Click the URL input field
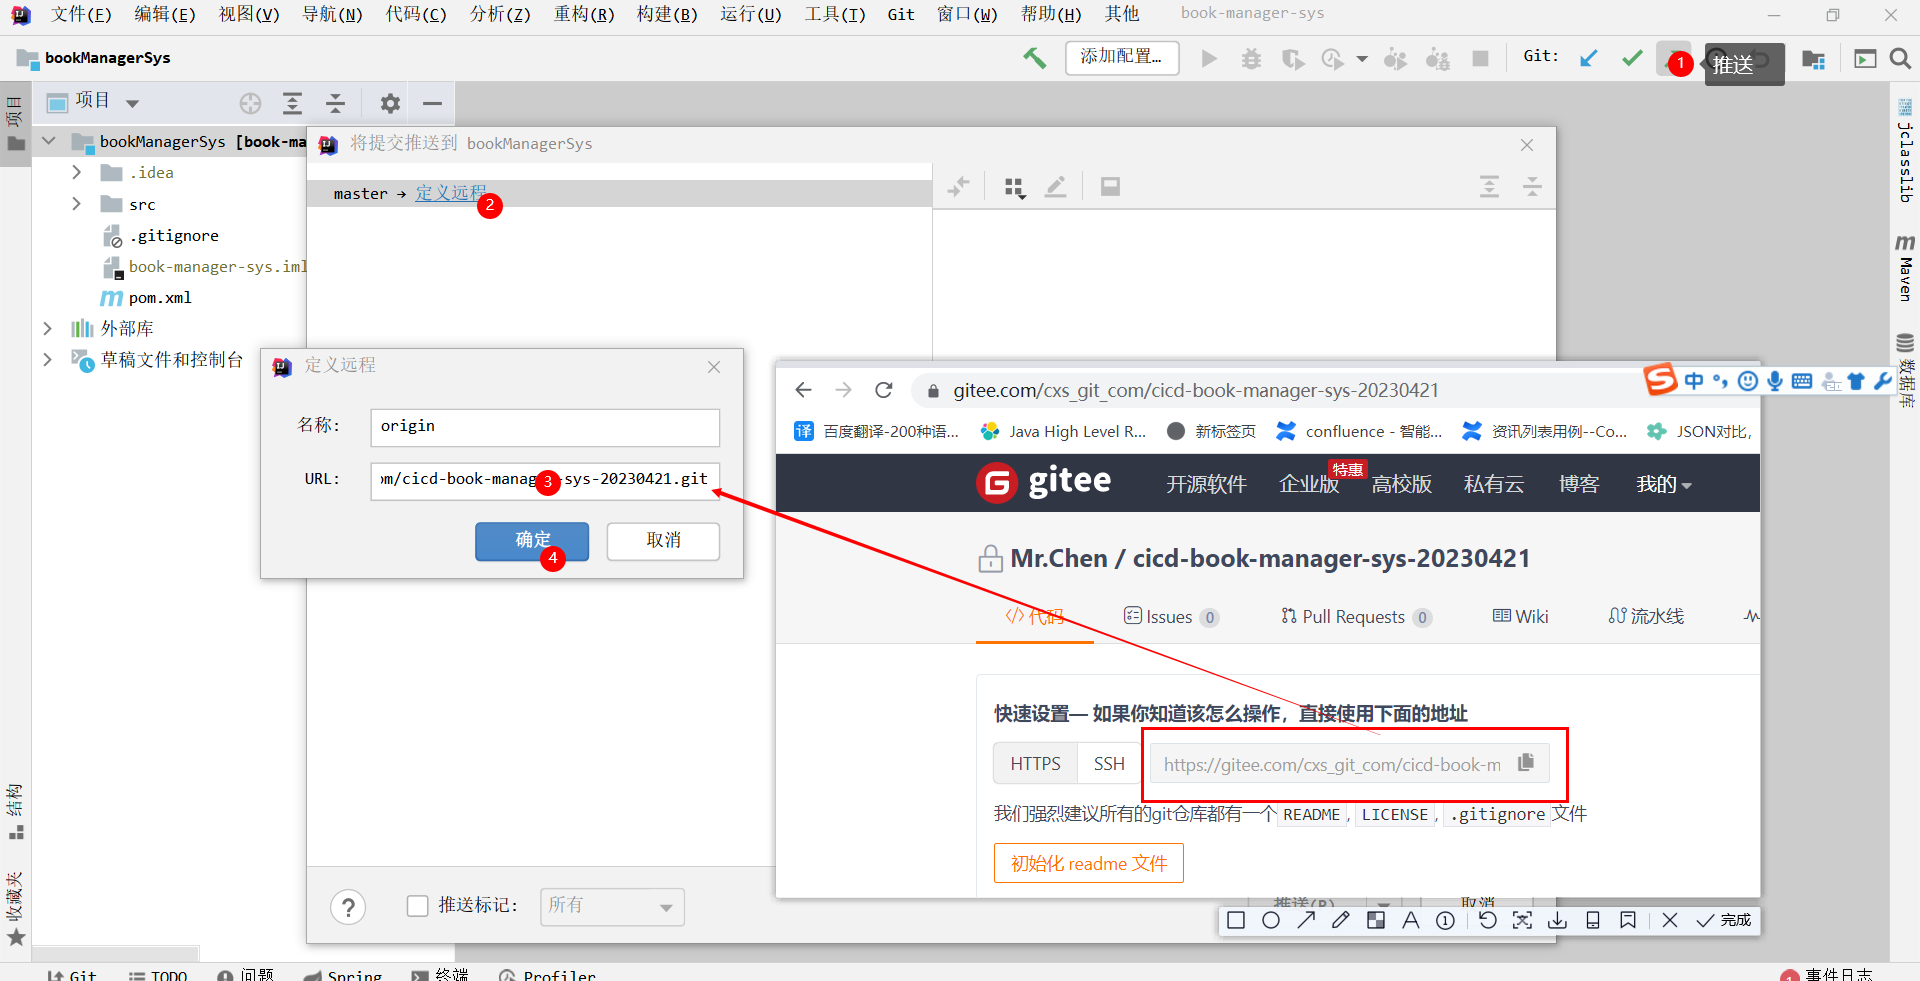The width and height of the screenshot is (1920, 981). [545, 480]
